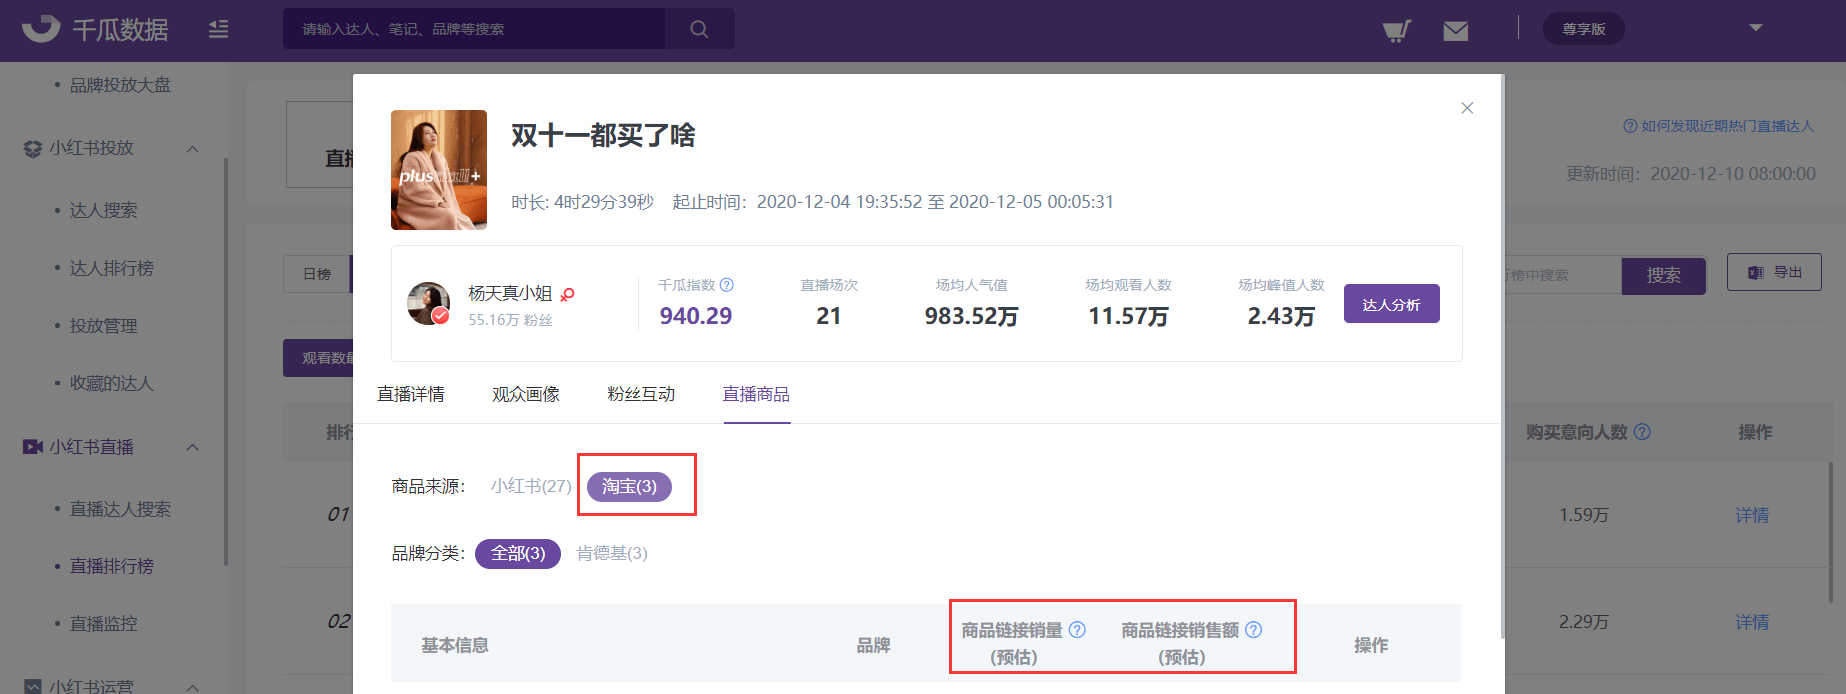Close the live detail dialog
This screenshot has width=1846, height=694.
(x=1467, y=108)
